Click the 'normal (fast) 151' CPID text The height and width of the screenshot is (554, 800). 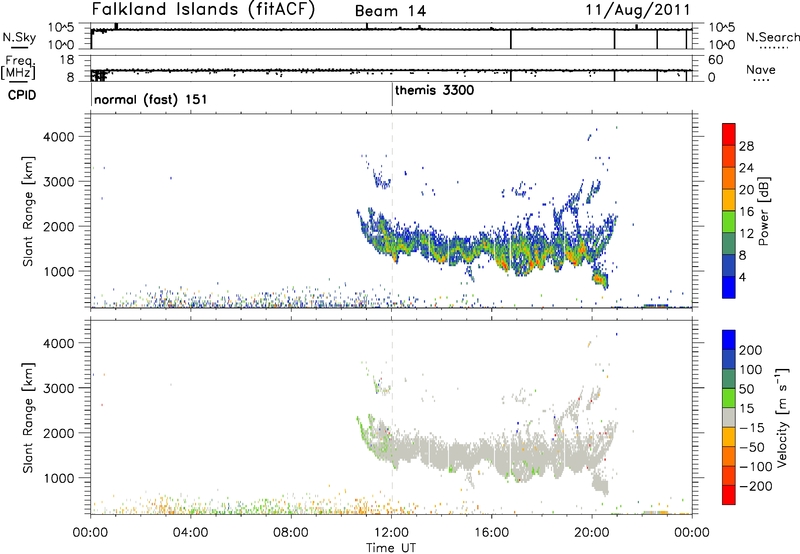(x=151, y=99)
